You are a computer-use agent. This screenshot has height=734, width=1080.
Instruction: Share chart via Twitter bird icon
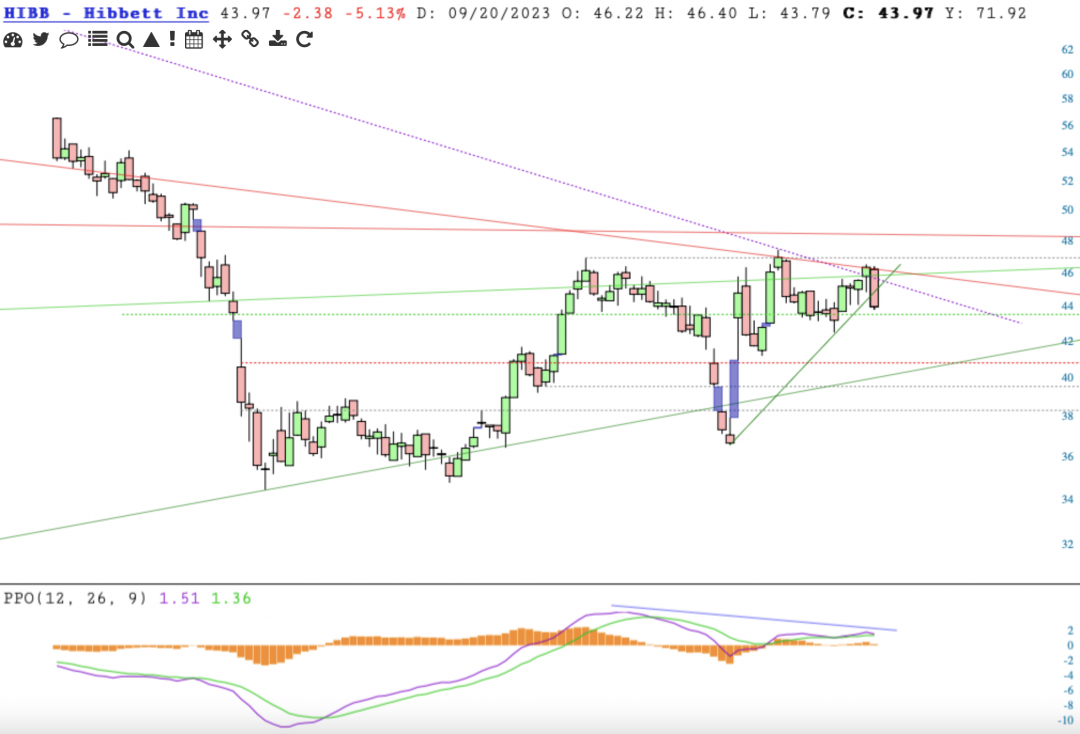coord(41,39)
